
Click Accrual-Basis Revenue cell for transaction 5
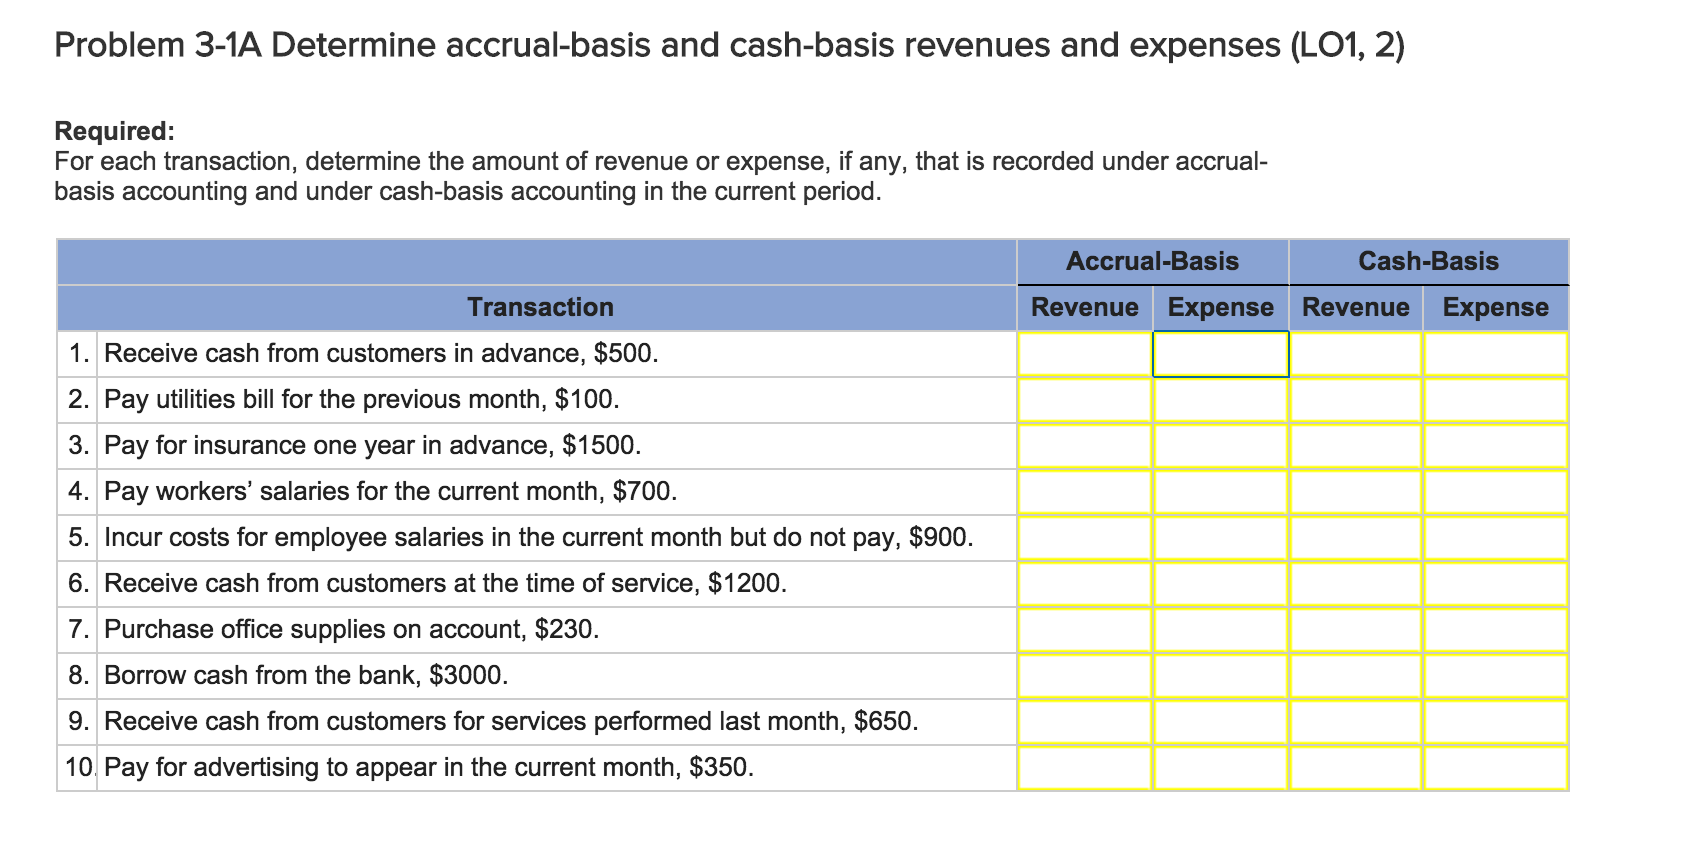tap(1085, 538)
